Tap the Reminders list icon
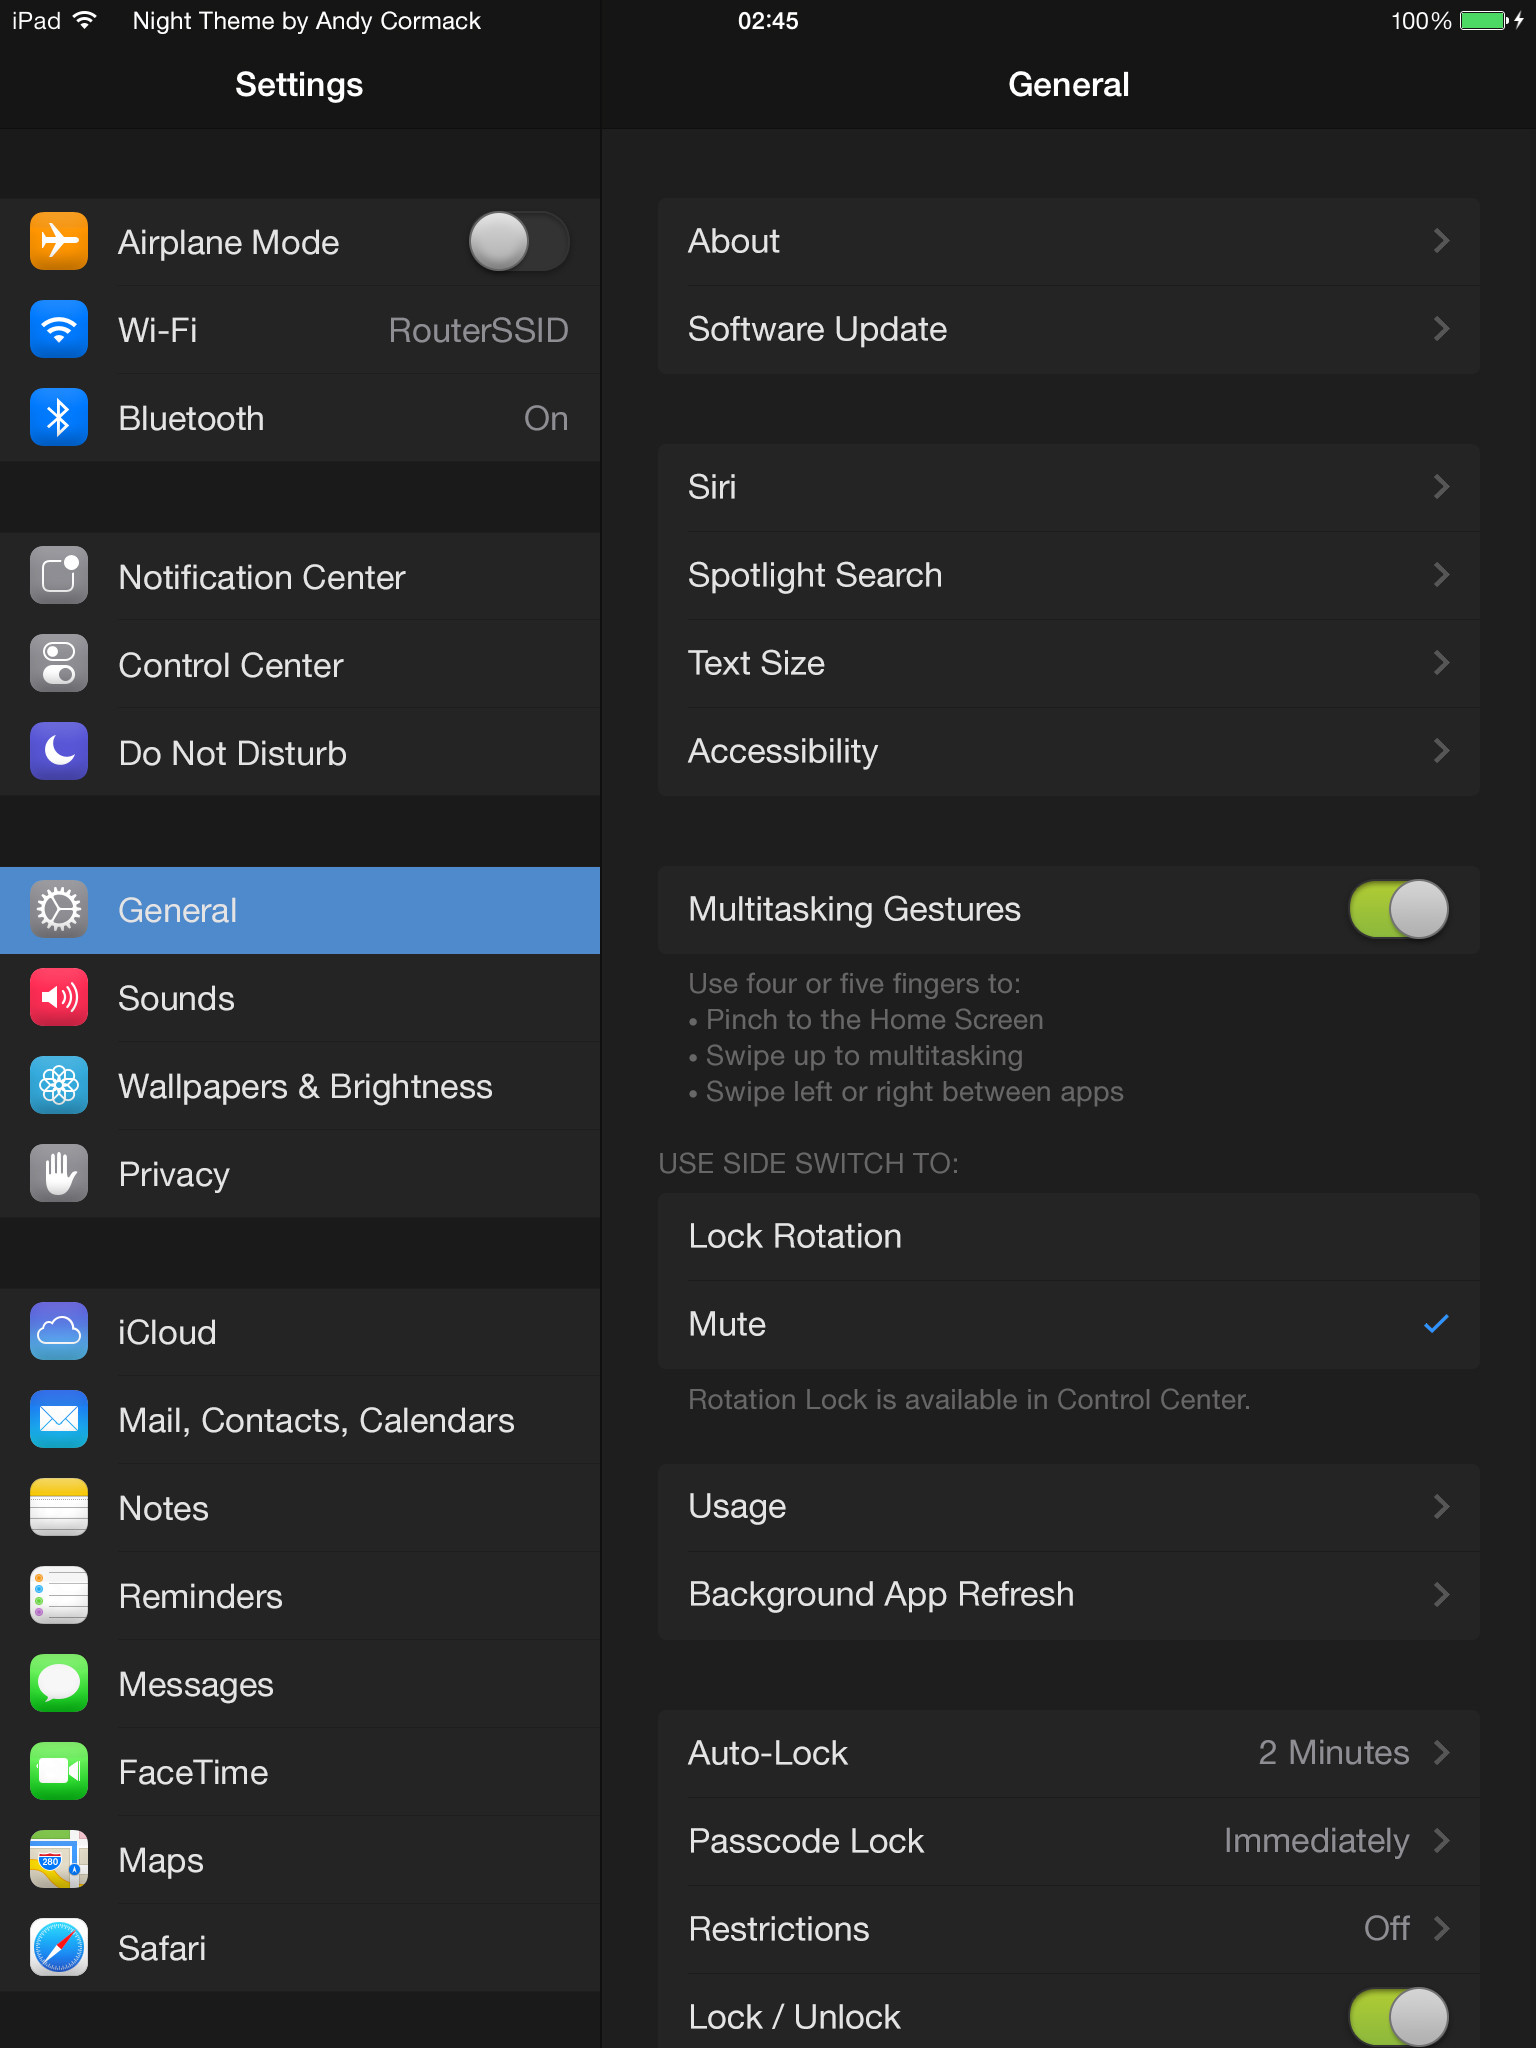This screenshot has width=1536, height=2048. click(59, 1596)
